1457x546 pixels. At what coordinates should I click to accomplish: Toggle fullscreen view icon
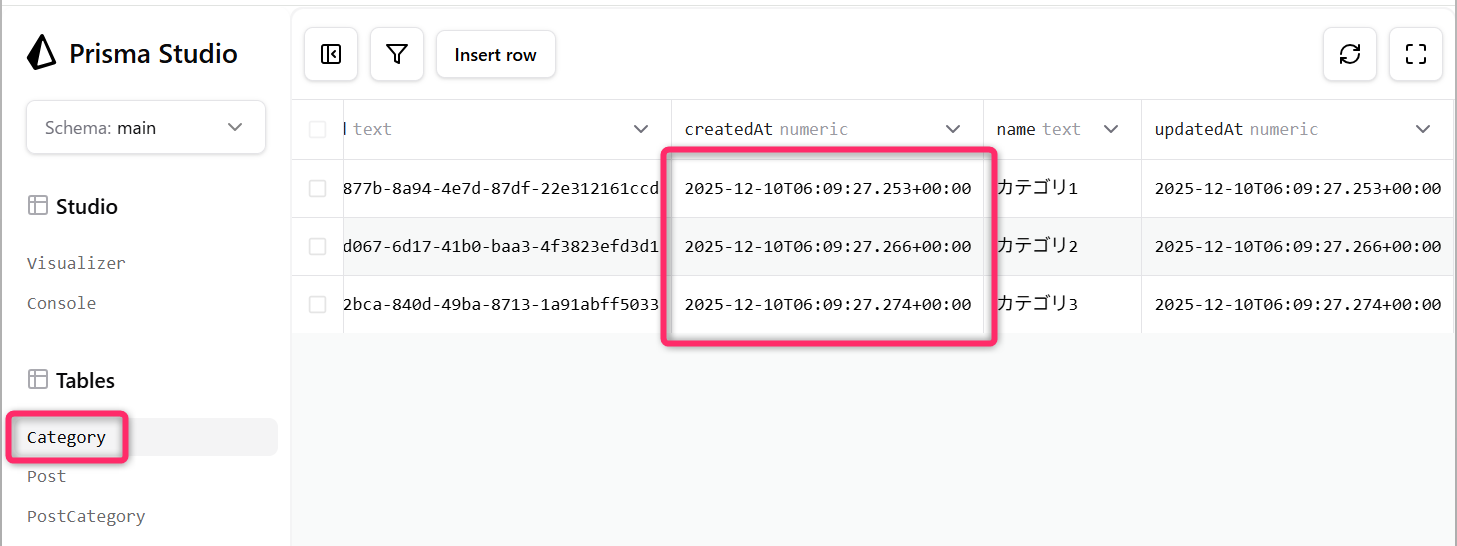coord(1416,54)
